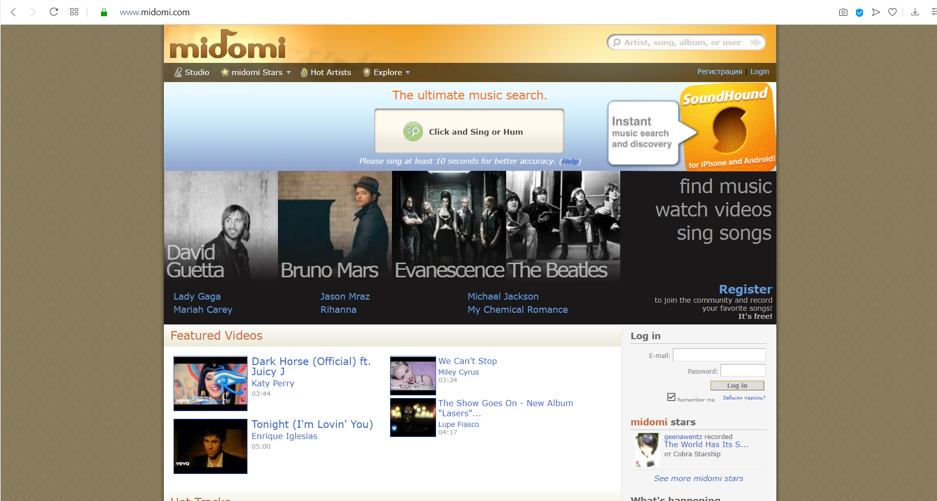Open the Регистрация link in top bar
This screenshot has width=937, height=501.
(719, 72)
